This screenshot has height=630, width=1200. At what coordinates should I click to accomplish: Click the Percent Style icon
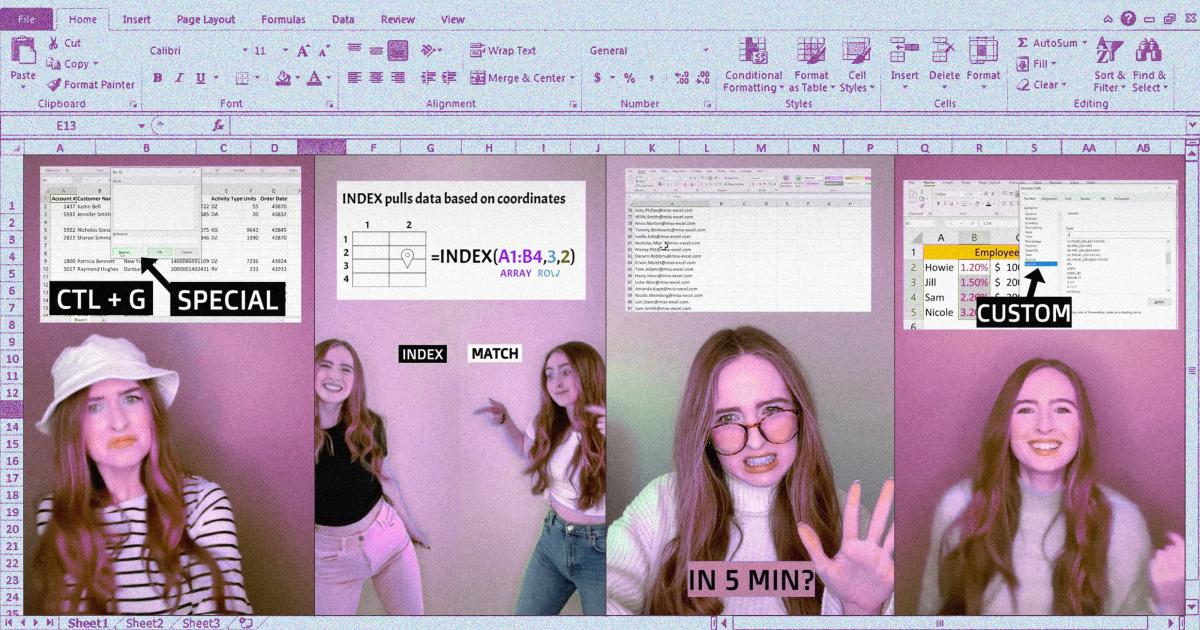coord(629,78)
